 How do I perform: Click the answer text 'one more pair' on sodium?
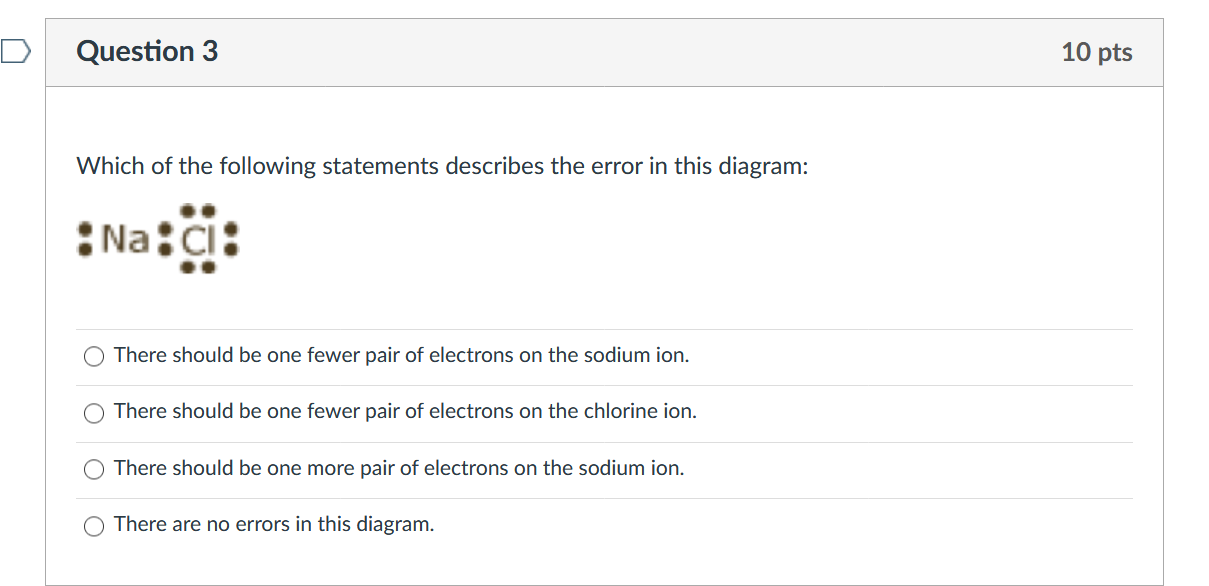pos(399,468)
